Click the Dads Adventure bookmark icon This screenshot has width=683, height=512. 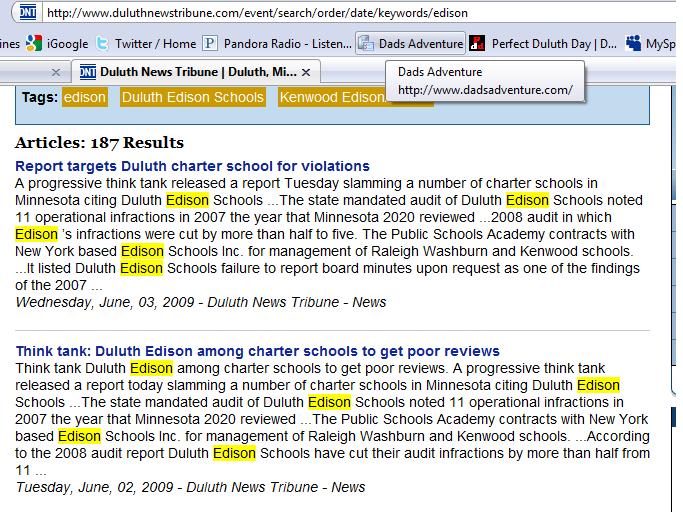pyautogui.click(x=365, y=44)
